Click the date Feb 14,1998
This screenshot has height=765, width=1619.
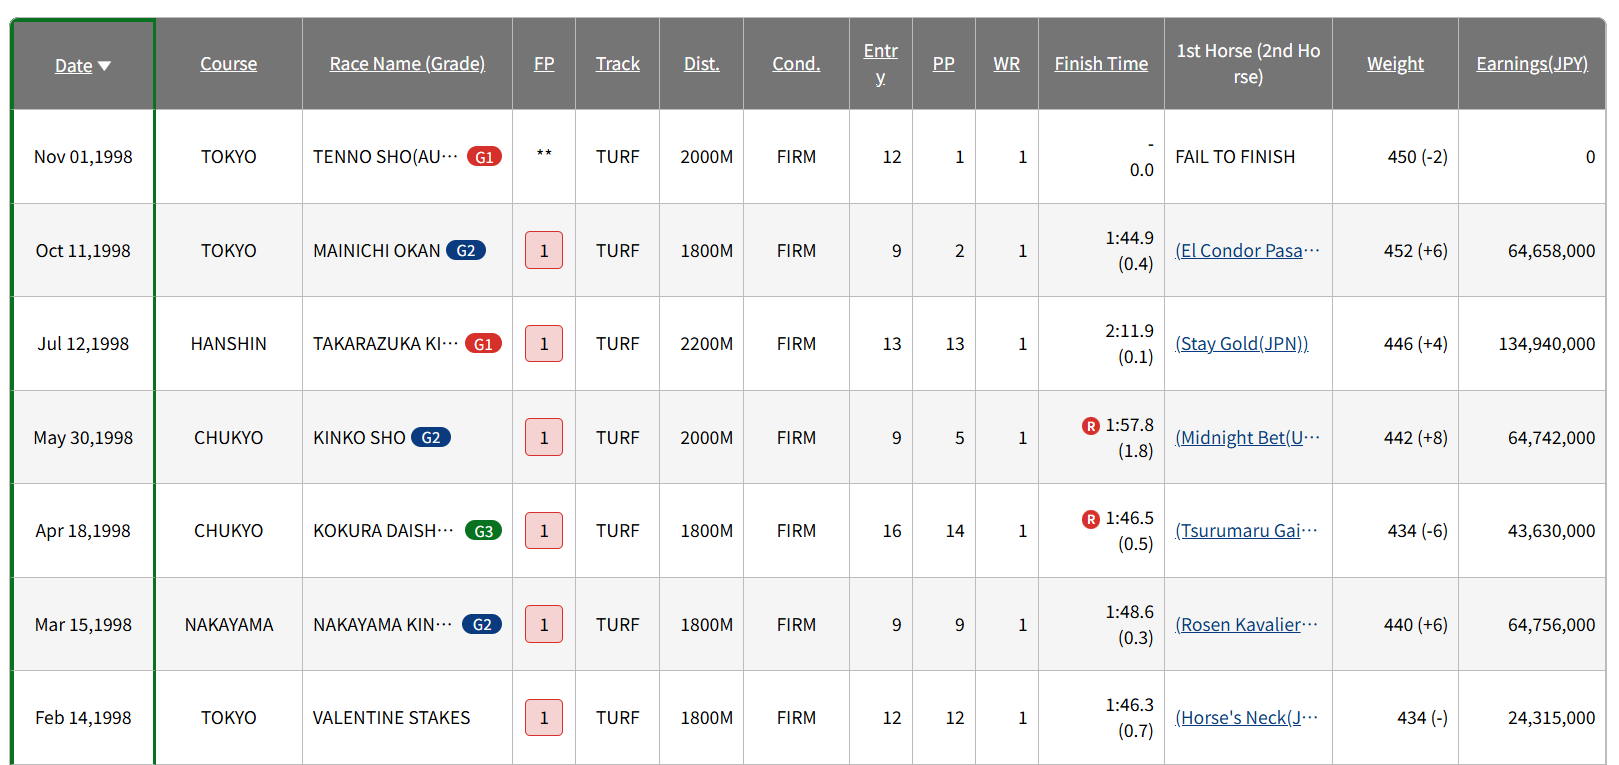click(83, 718)
